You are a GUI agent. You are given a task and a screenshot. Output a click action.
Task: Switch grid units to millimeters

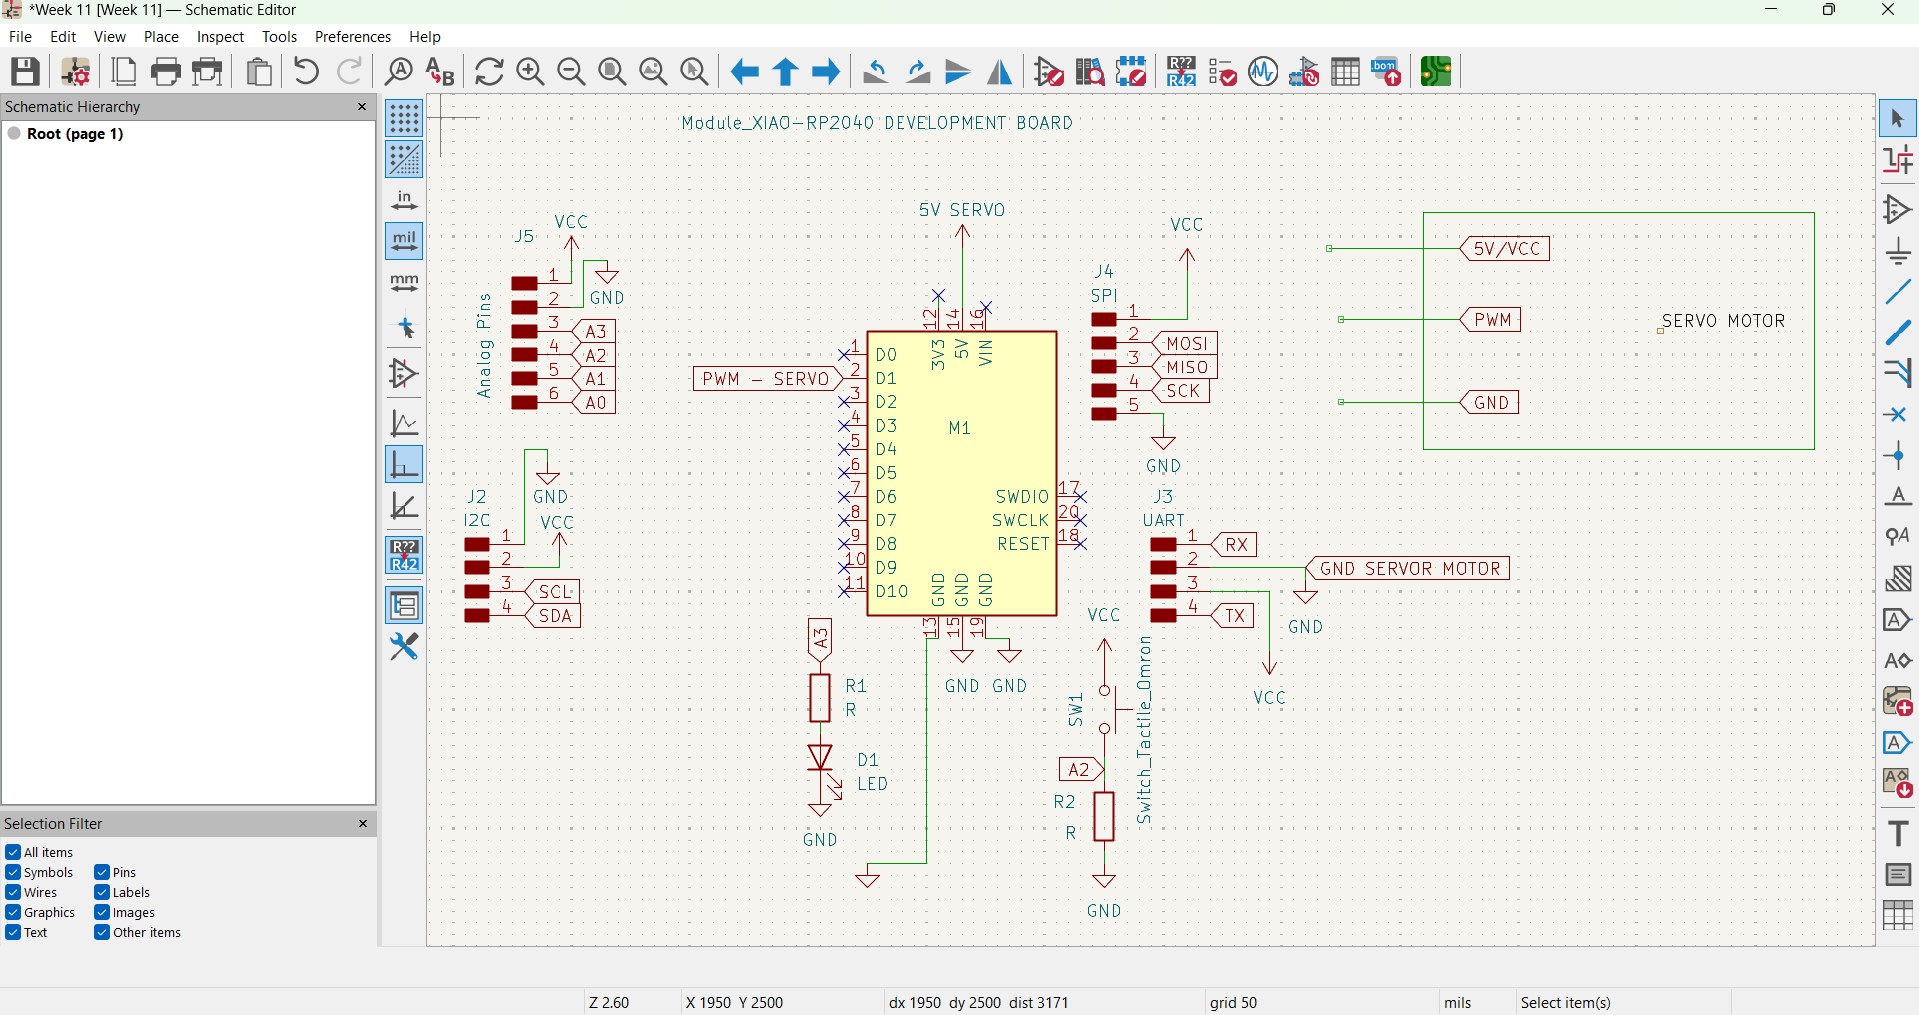[x=404, y=280]
